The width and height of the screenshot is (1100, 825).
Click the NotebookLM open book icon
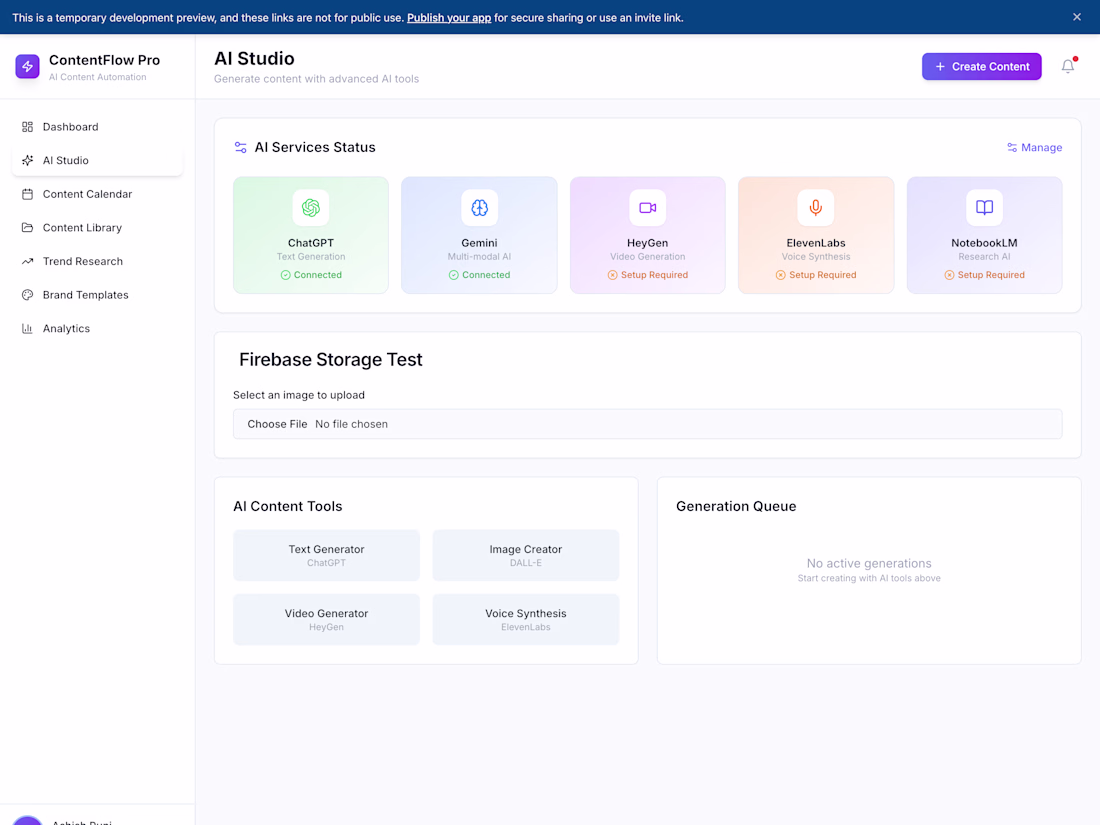(x=984, y=208)
